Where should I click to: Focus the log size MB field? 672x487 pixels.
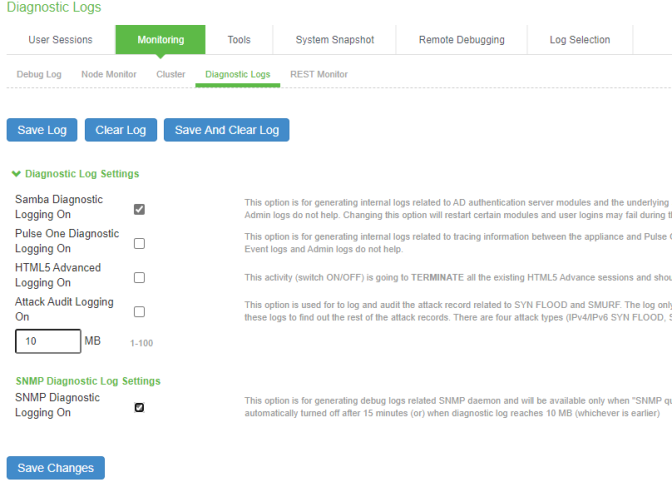tap(48, 341)
